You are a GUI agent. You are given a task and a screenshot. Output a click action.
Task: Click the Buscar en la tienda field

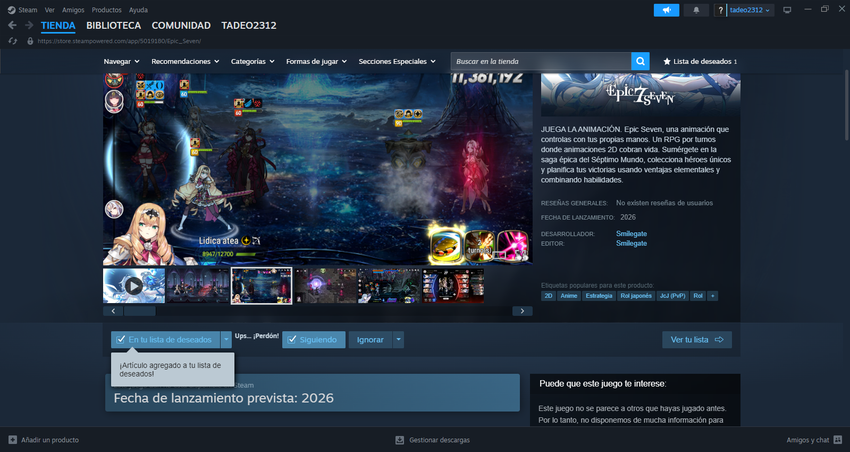(x=541, y=61)
